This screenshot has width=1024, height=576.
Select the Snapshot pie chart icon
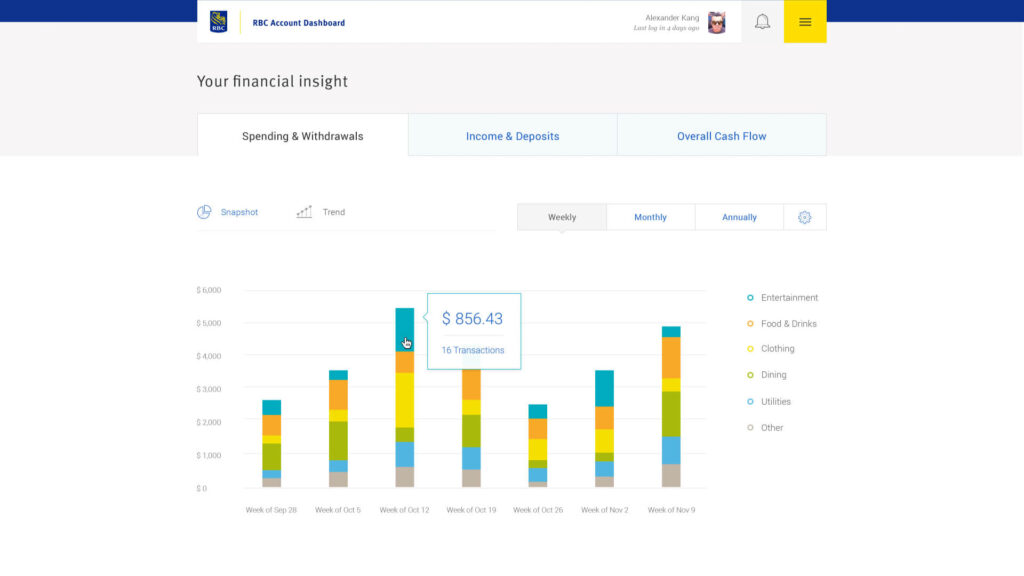[x=204, y=212]
